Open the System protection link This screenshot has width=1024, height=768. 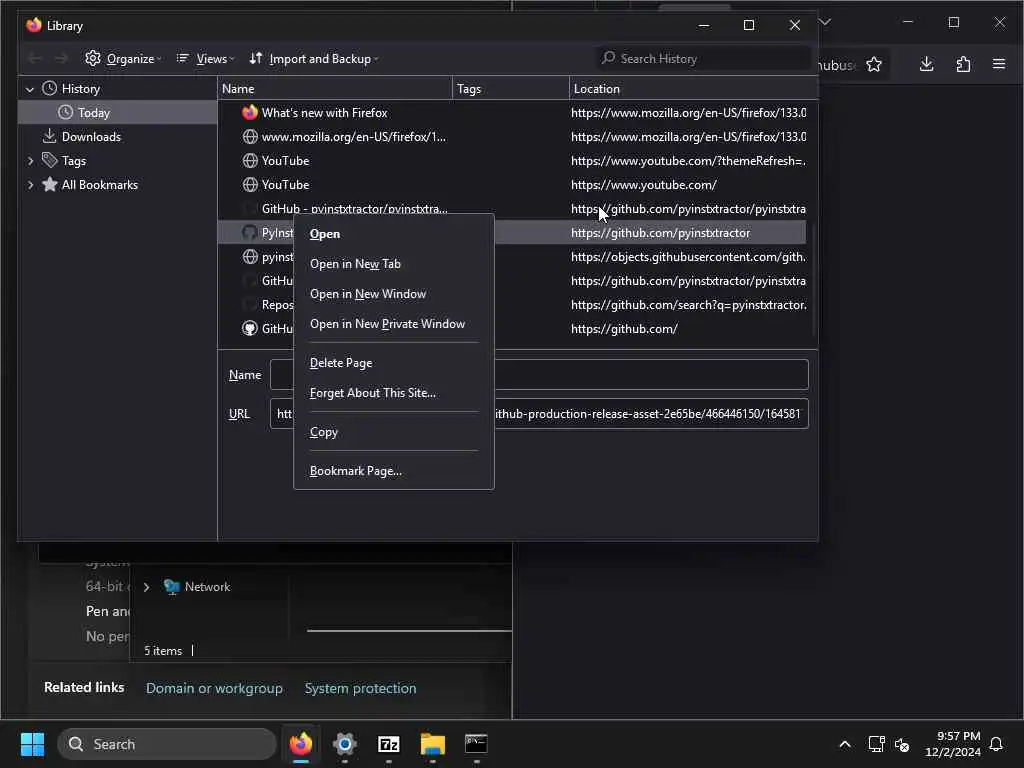point(360,688)
